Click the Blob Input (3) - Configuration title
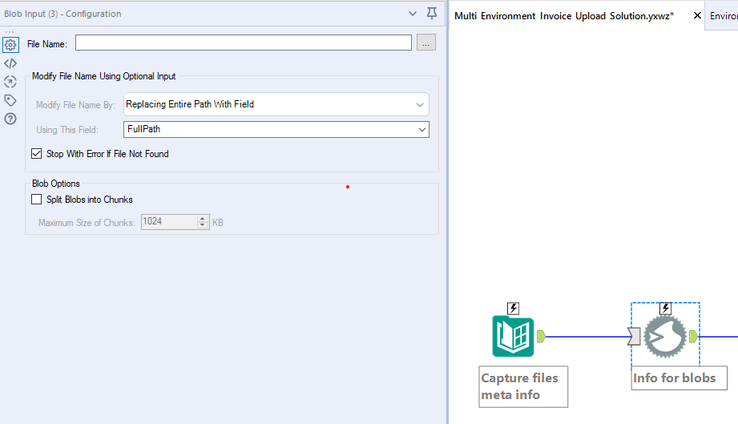738x424 pixels. click(63, 14)
